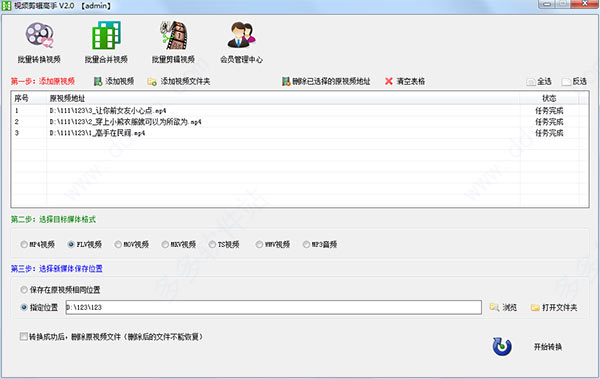
Task: Click the 添加视频 toolbar icon
Action: (x=98, y=81)
